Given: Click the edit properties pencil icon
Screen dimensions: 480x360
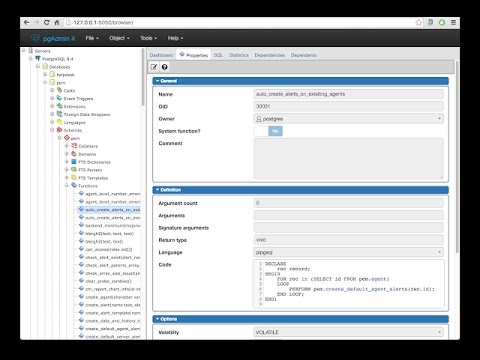Looking at the screenshot, I should coord(154,67).
